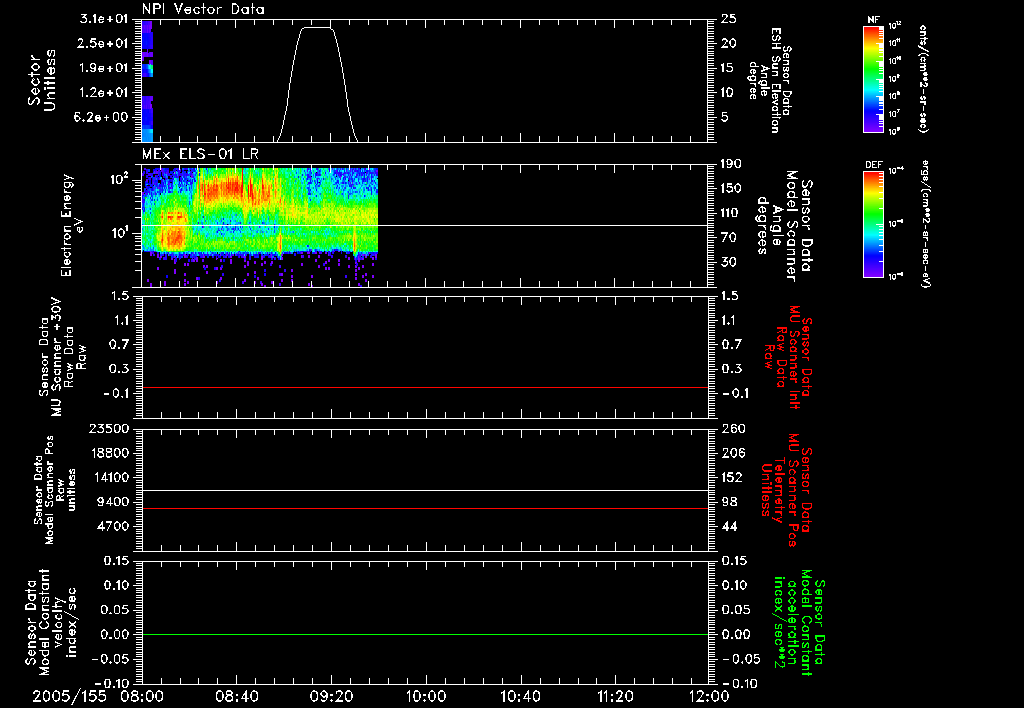Click the NPI sector data strip at 08:00
The width and height of the screenshot is (1024, 708).
tap(148, 81)
